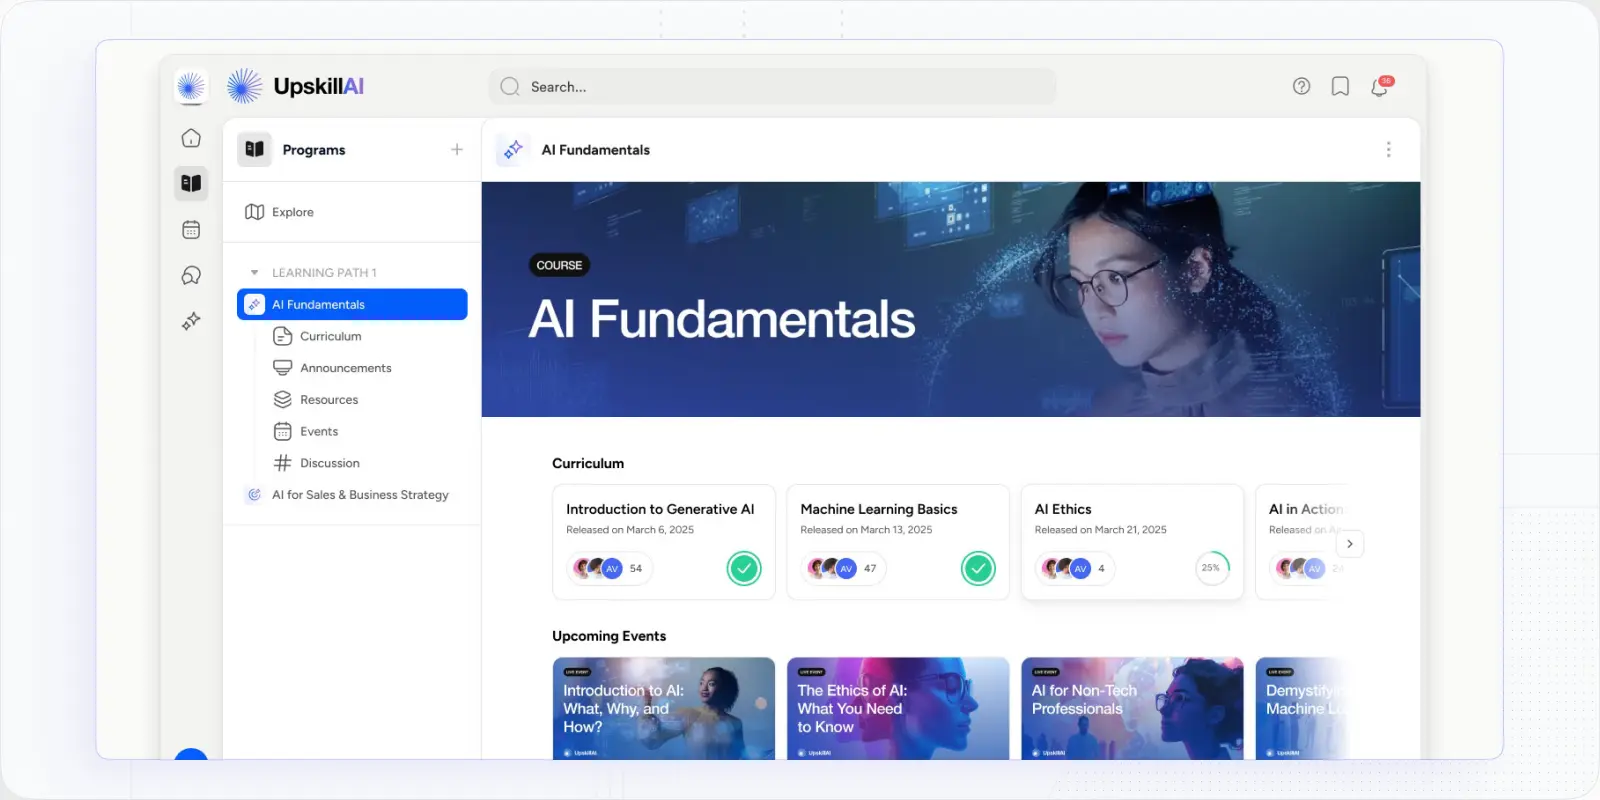Click the Explore map icon
The image size is (1600, 800).
click(255, 212)
